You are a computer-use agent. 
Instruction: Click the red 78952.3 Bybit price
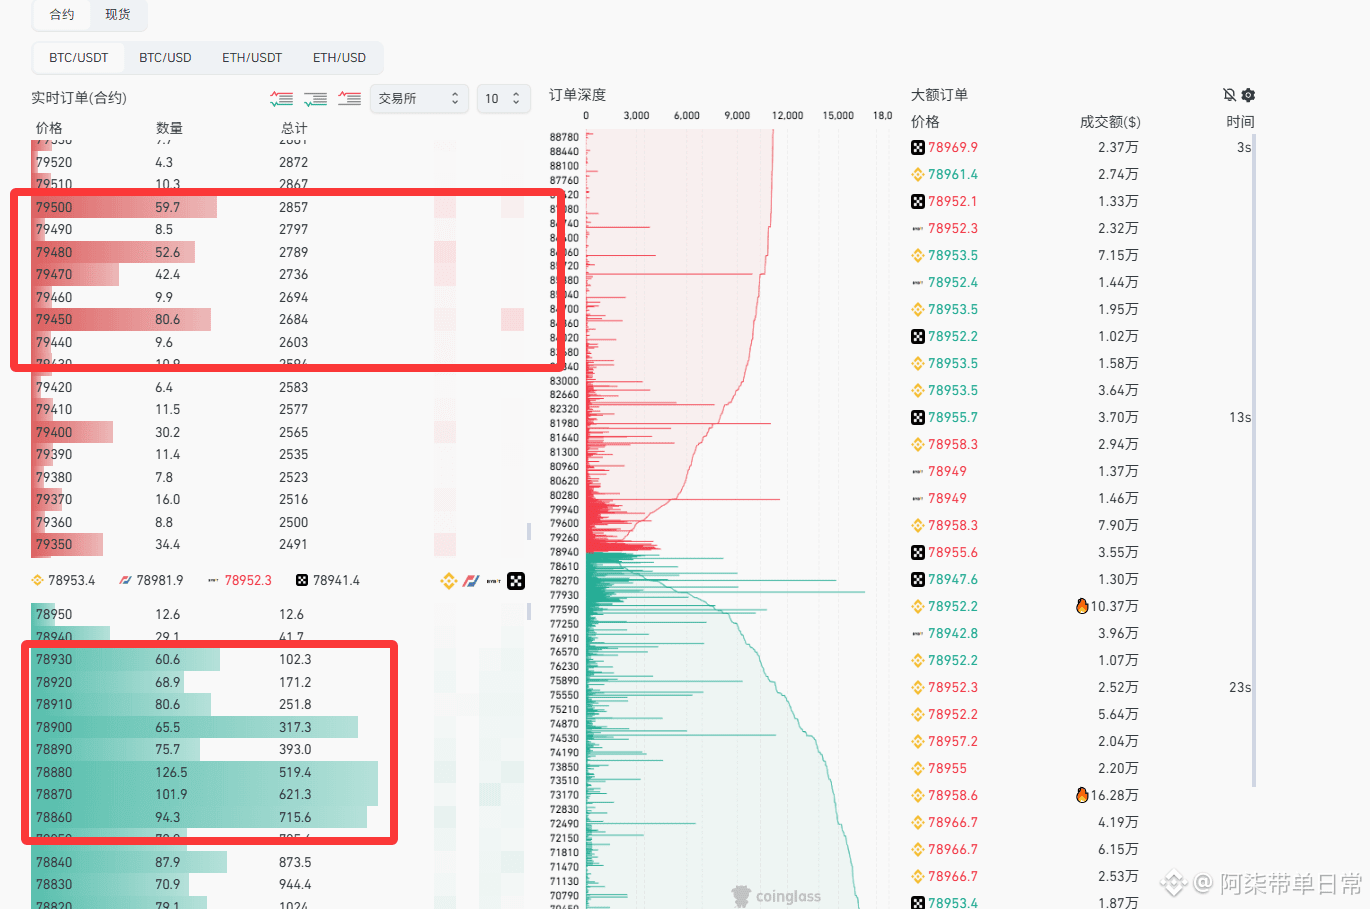(x=248, y=580)
